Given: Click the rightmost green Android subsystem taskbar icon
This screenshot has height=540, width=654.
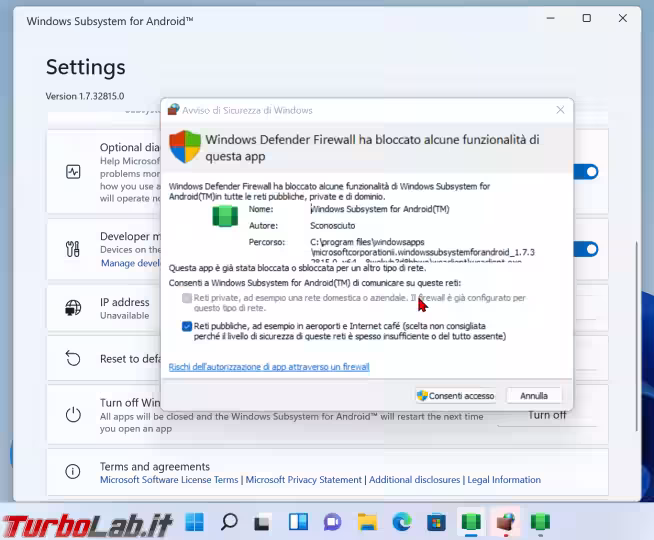Looking at the screenshot, I should 540,522.
